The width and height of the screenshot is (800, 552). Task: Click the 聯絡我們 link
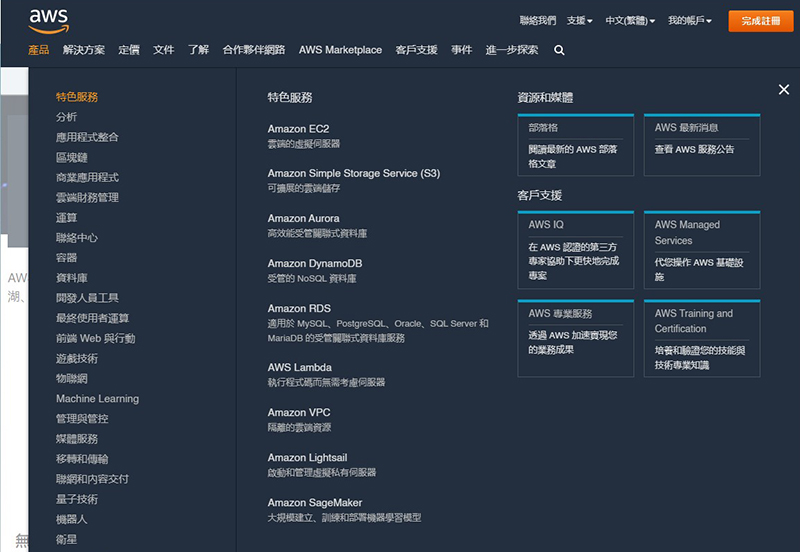[538, 21]
